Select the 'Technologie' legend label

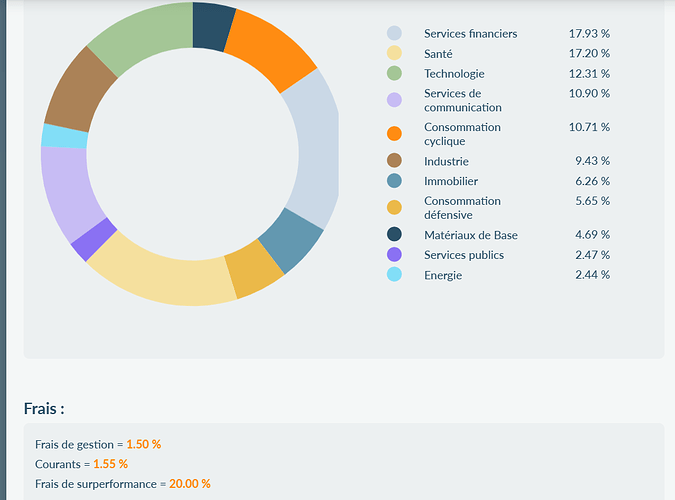(x=454, y=74)
